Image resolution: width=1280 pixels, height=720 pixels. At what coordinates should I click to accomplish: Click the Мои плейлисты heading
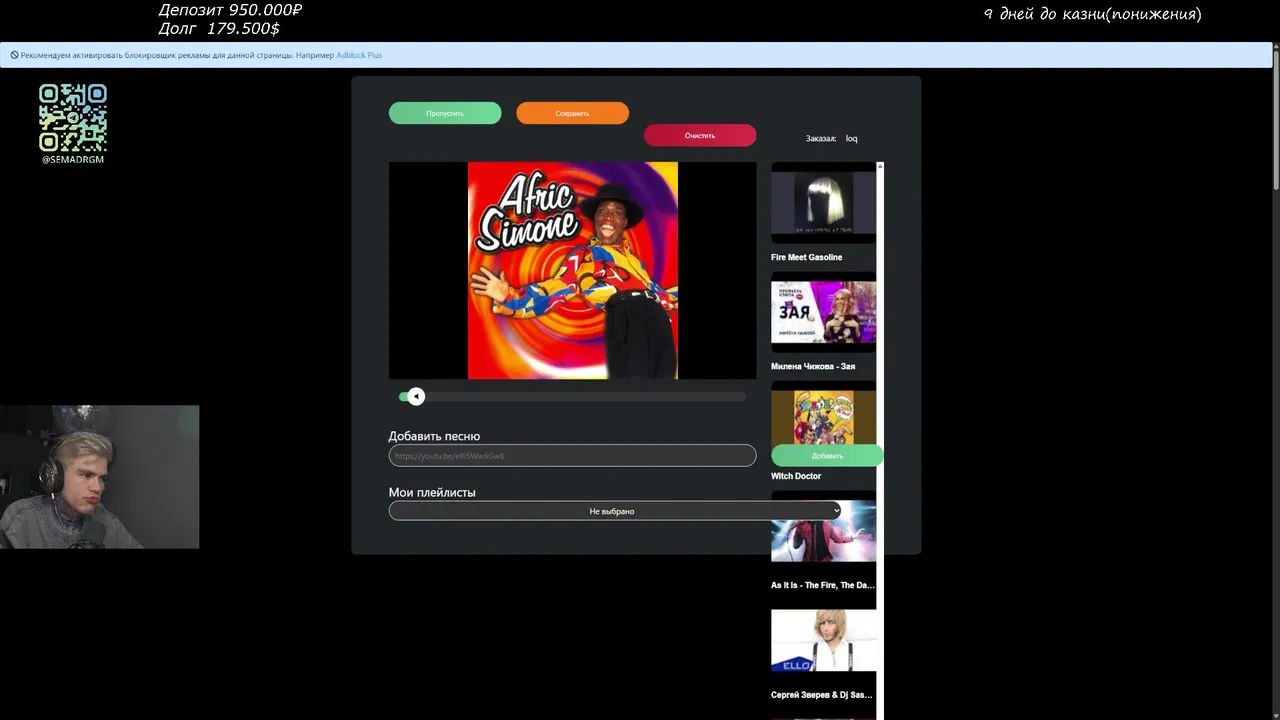pyautogui.click(x=432, y=493)
